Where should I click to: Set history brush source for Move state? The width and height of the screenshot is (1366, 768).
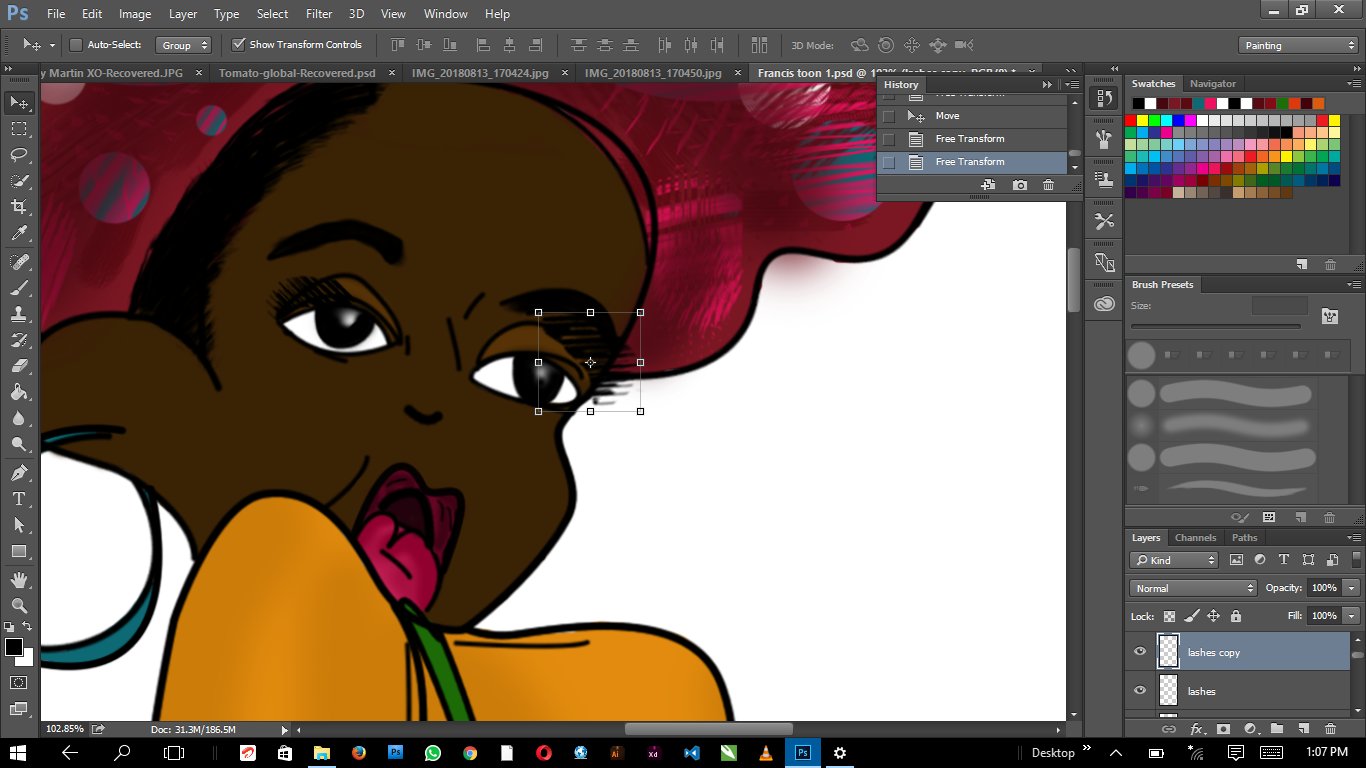(x=888, y=116)
